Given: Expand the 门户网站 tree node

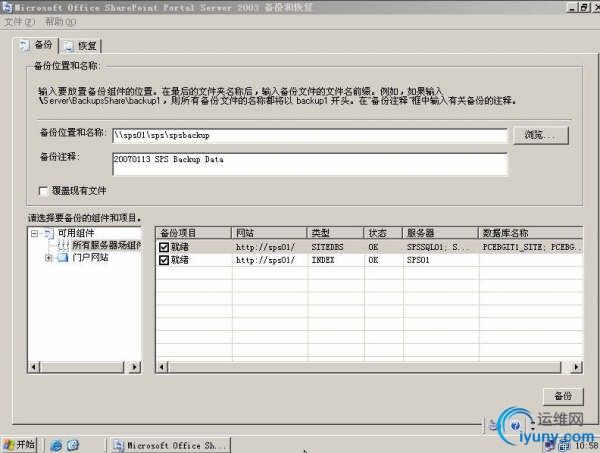Looking at the screenshot, I should 48,257.
